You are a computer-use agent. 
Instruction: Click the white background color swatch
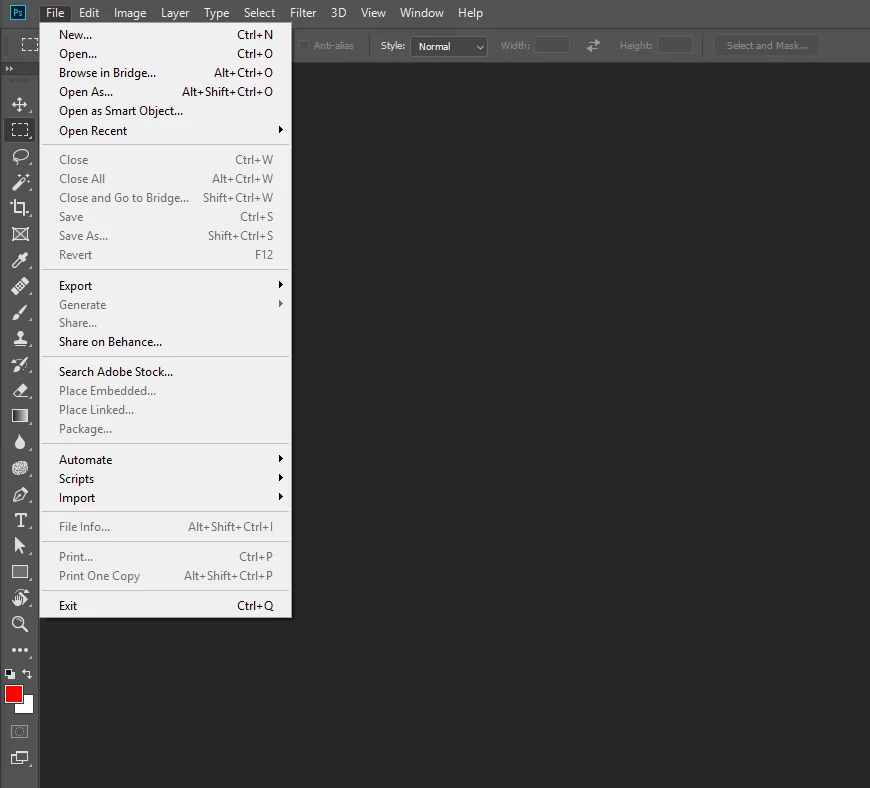(27, 706)
